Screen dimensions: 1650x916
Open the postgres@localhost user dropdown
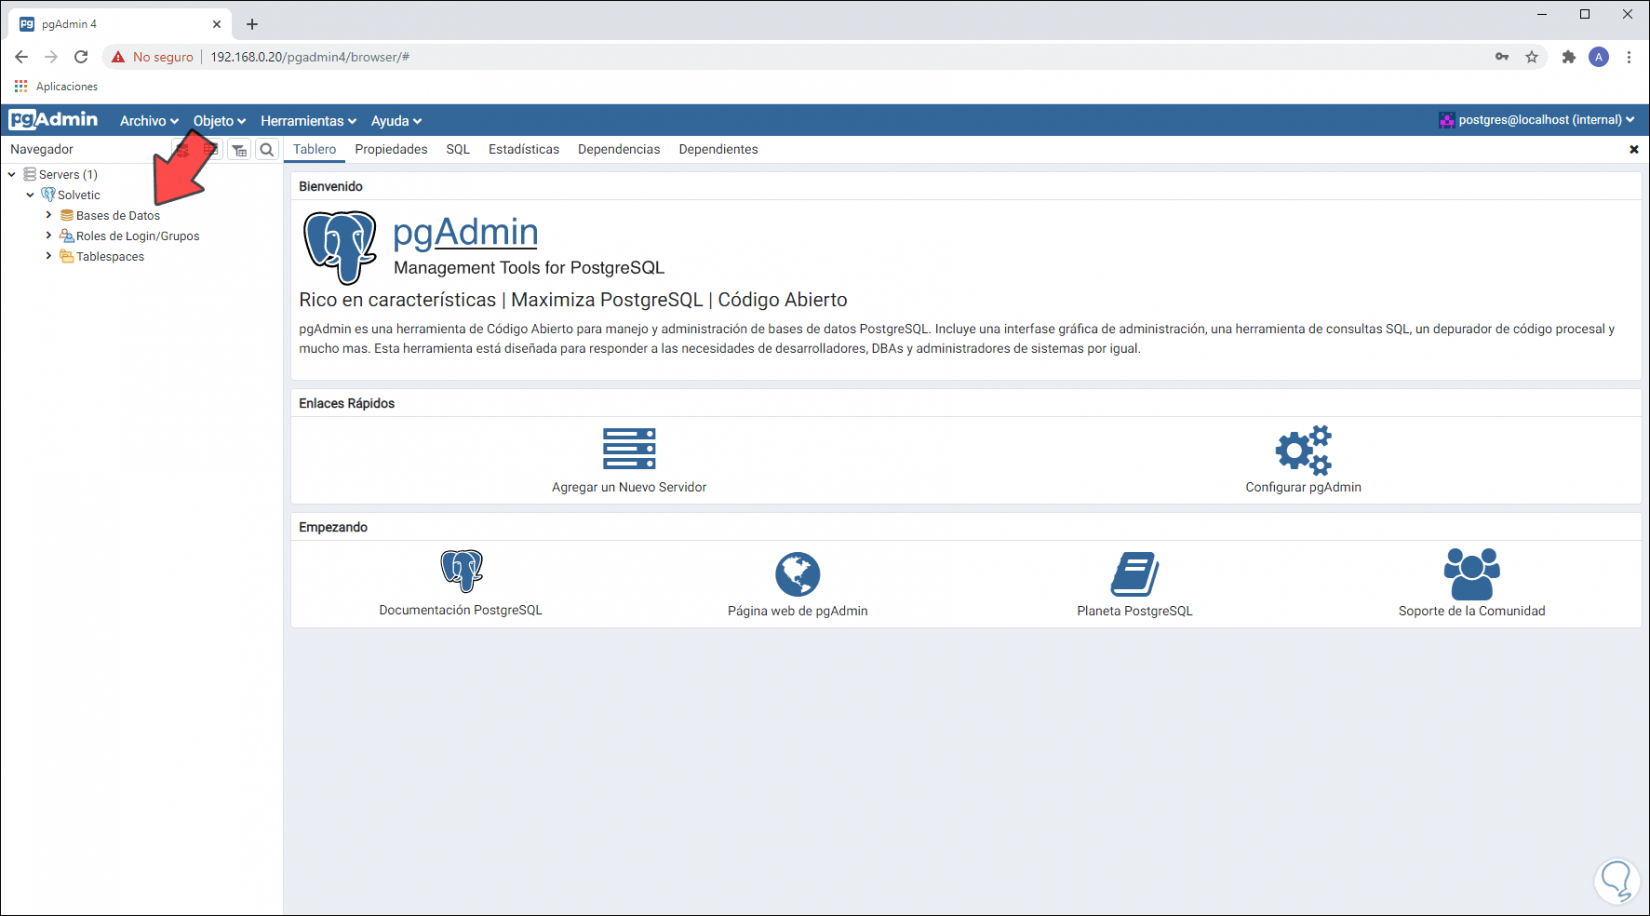(x=1537, y=120)
